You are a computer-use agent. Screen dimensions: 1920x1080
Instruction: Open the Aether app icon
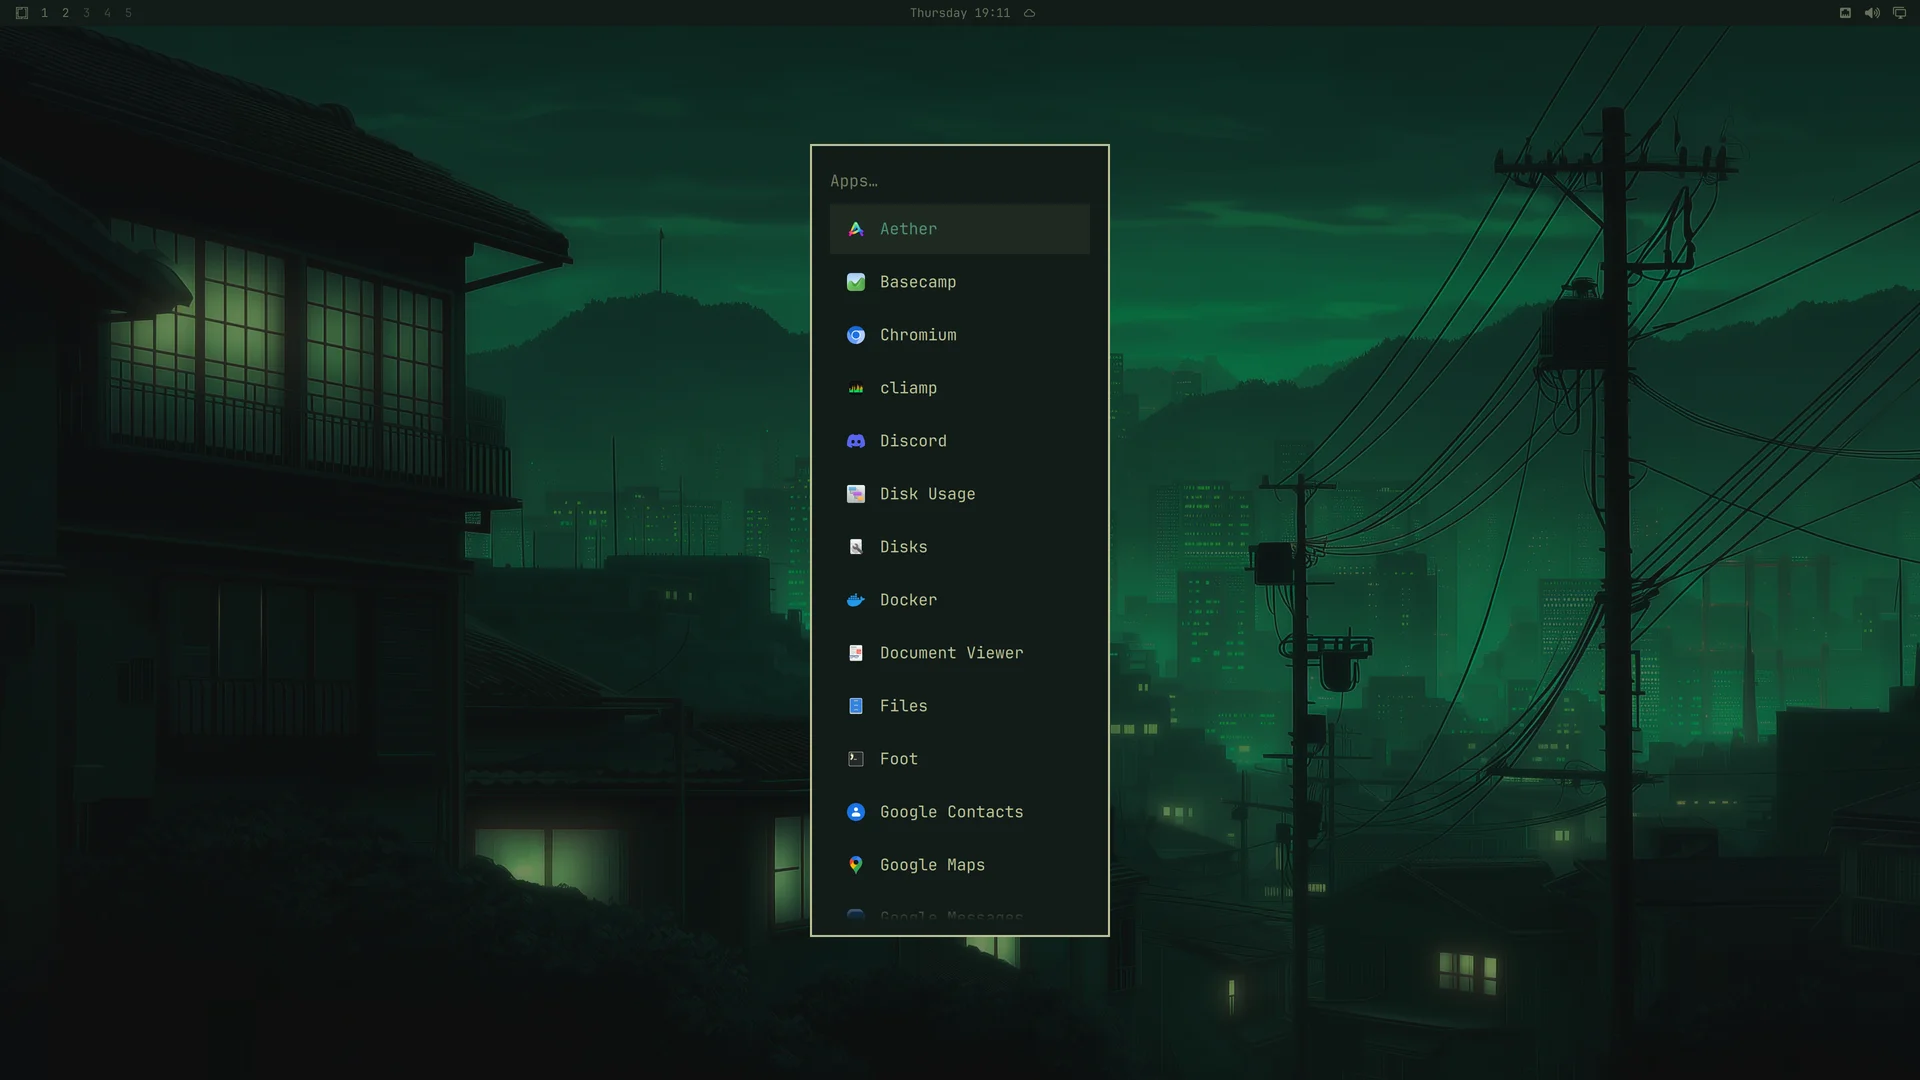point(856,229)
